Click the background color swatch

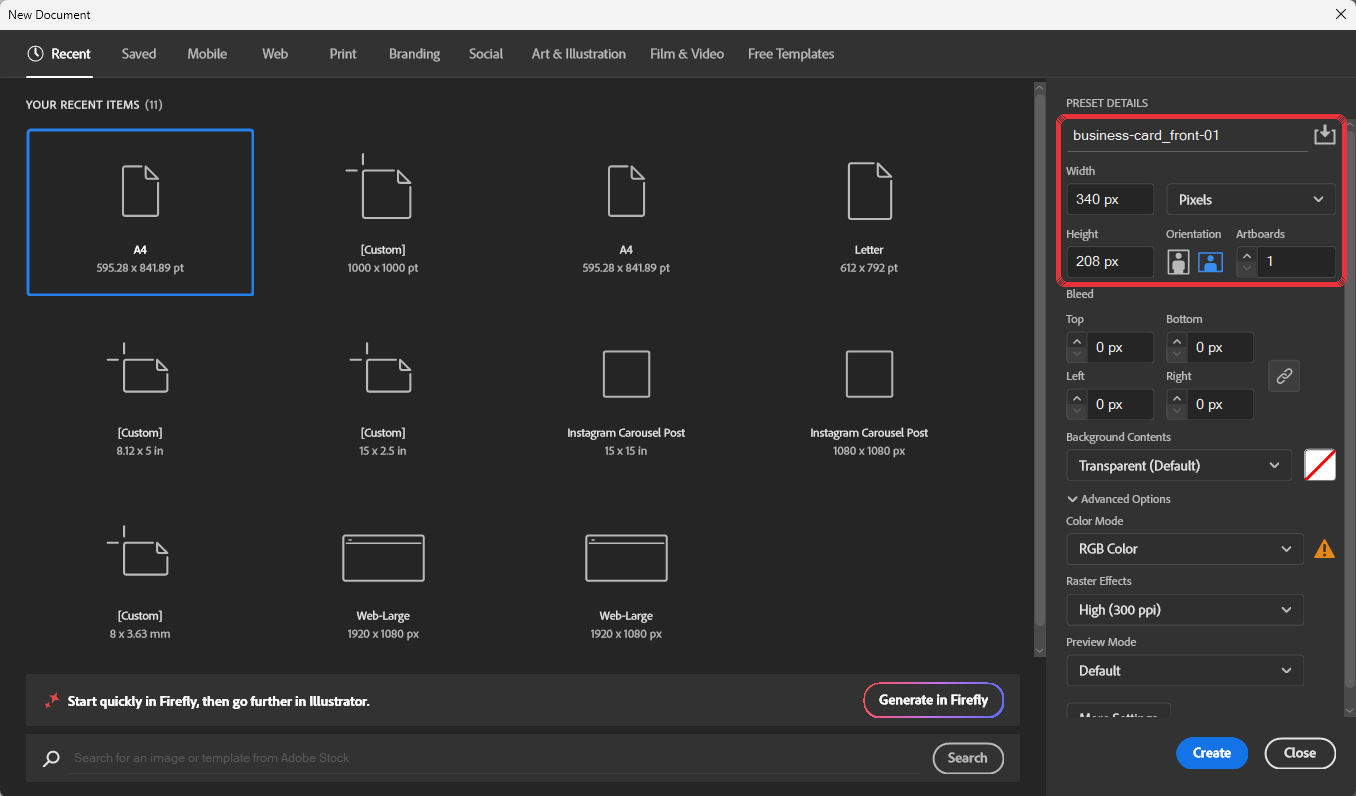tap(1320, 465)
